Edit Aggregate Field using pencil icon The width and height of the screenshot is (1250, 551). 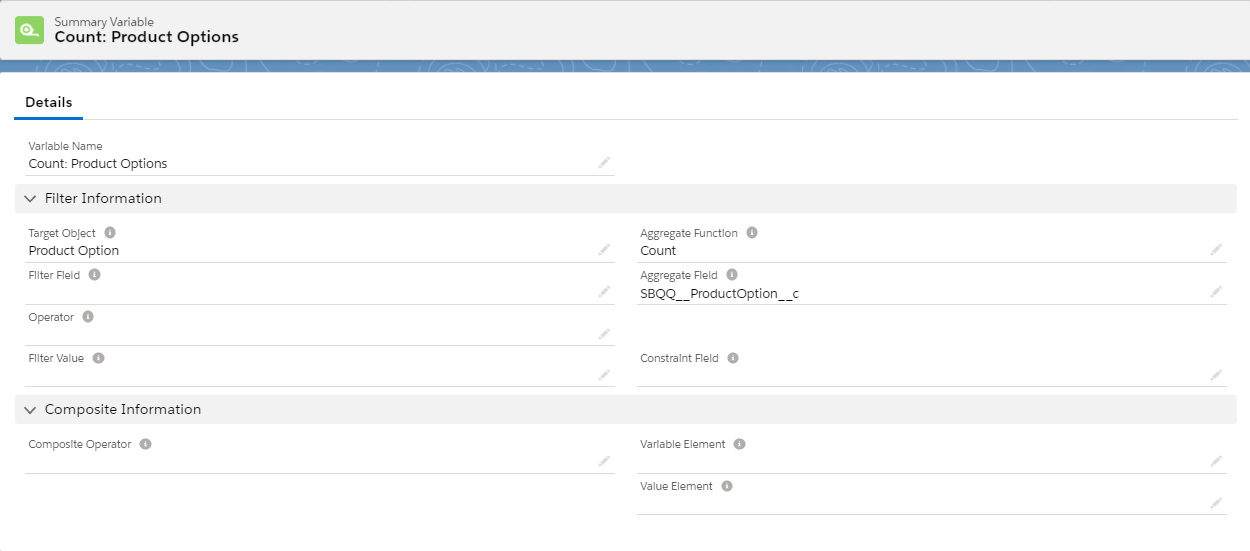pyautogui.click(x=1216, y=291)
